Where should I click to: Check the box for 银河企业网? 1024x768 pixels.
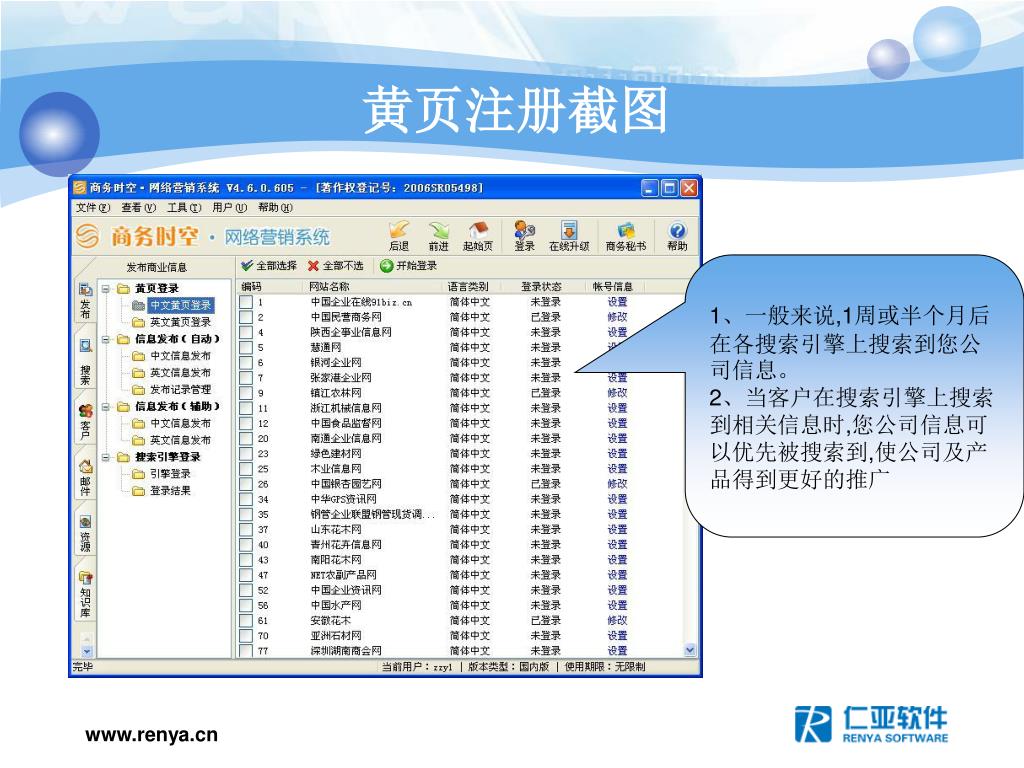point(246,362)
